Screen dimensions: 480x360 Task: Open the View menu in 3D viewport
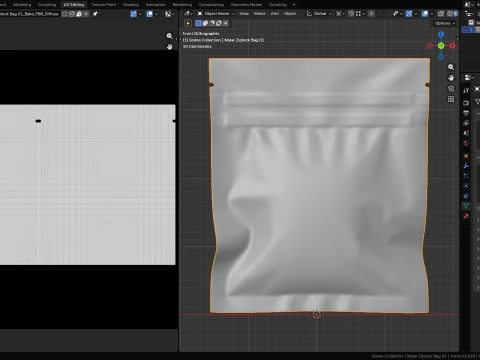tap(244, 14)
